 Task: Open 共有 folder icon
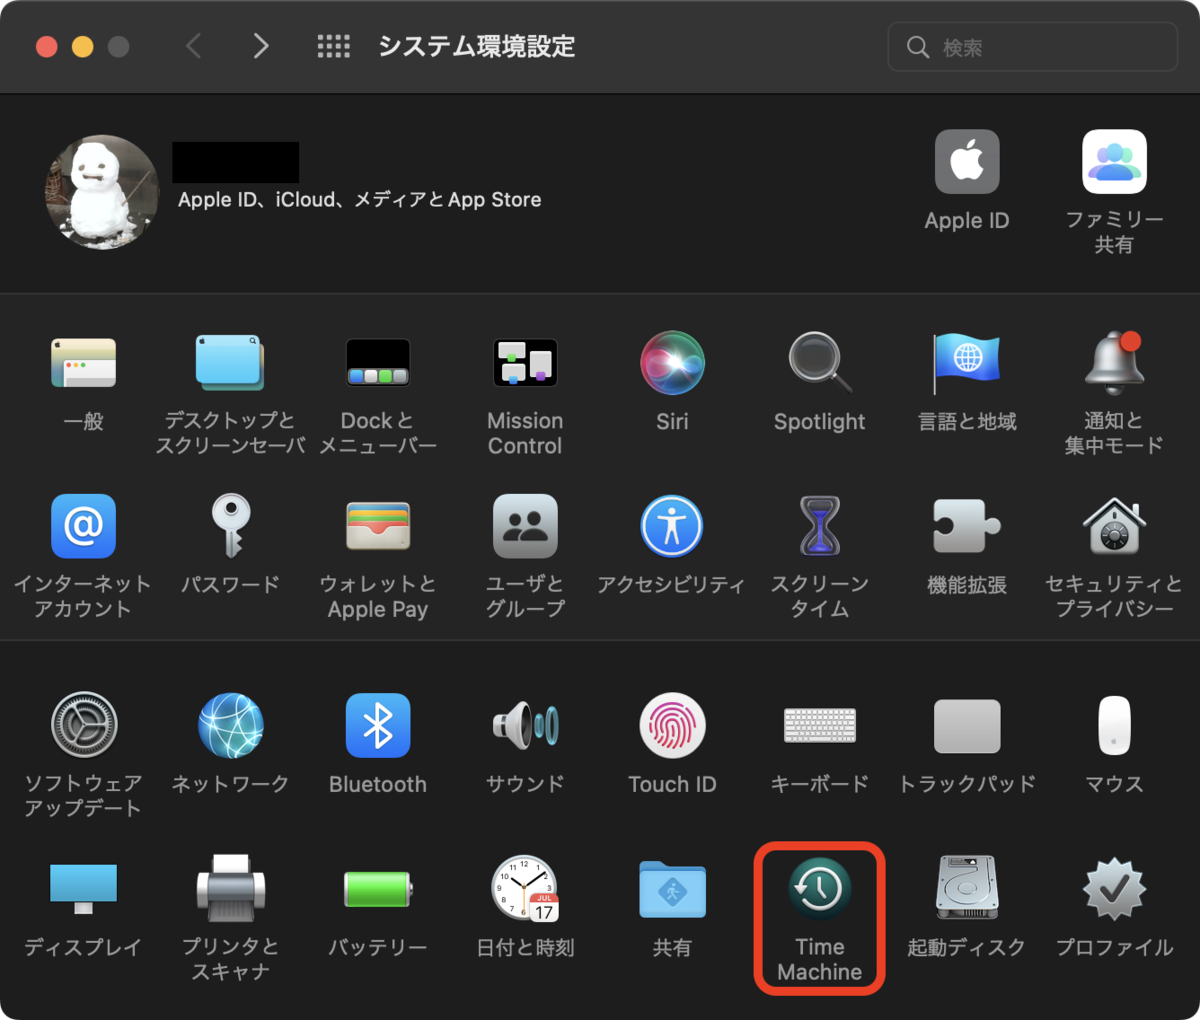[672, 888]
